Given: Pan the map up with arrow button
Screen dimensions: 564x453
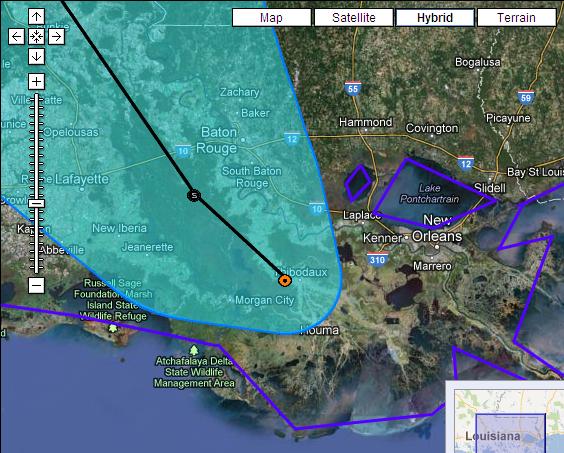Looking at the screenshot, I should pos(36,17).
